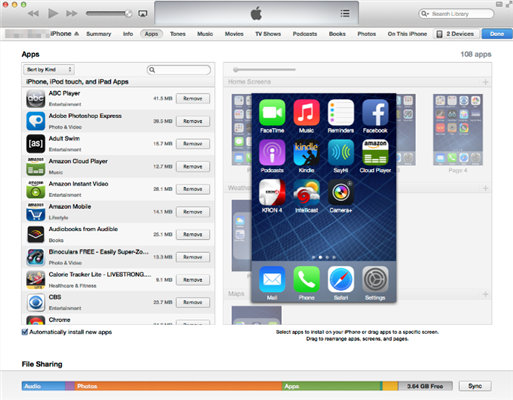Viewport: 513px width, 400px height.
Task: Click the Phone icon in the dock
Action: click(x=306, y=279)
